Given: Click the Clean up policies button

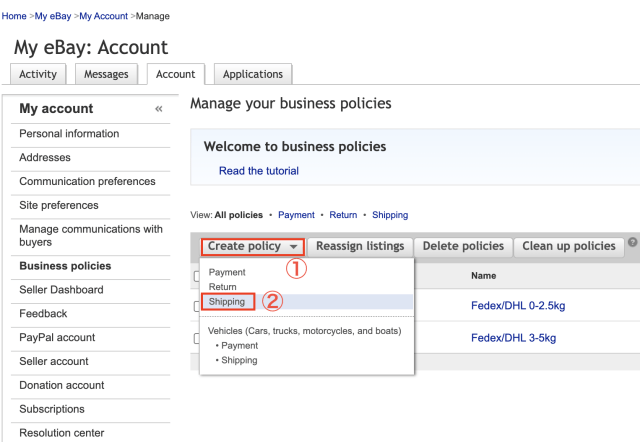Looking at the screenshot, I should click(568, 246).
